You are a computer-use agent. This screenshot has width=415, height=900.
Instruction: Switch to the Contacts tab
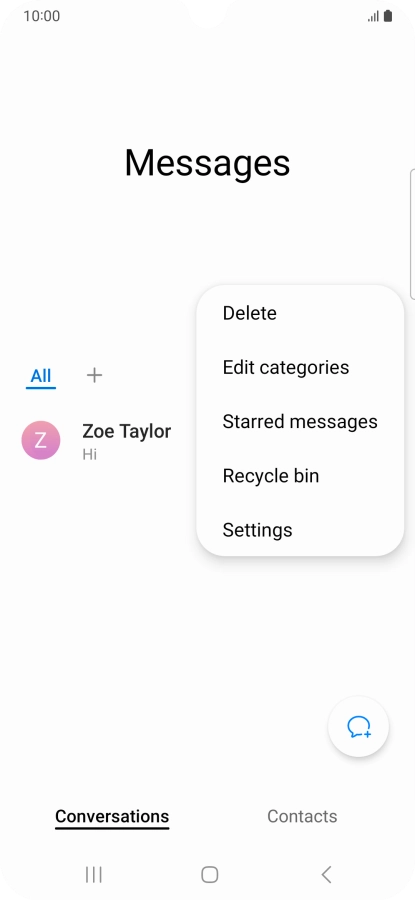pos(302,816)
